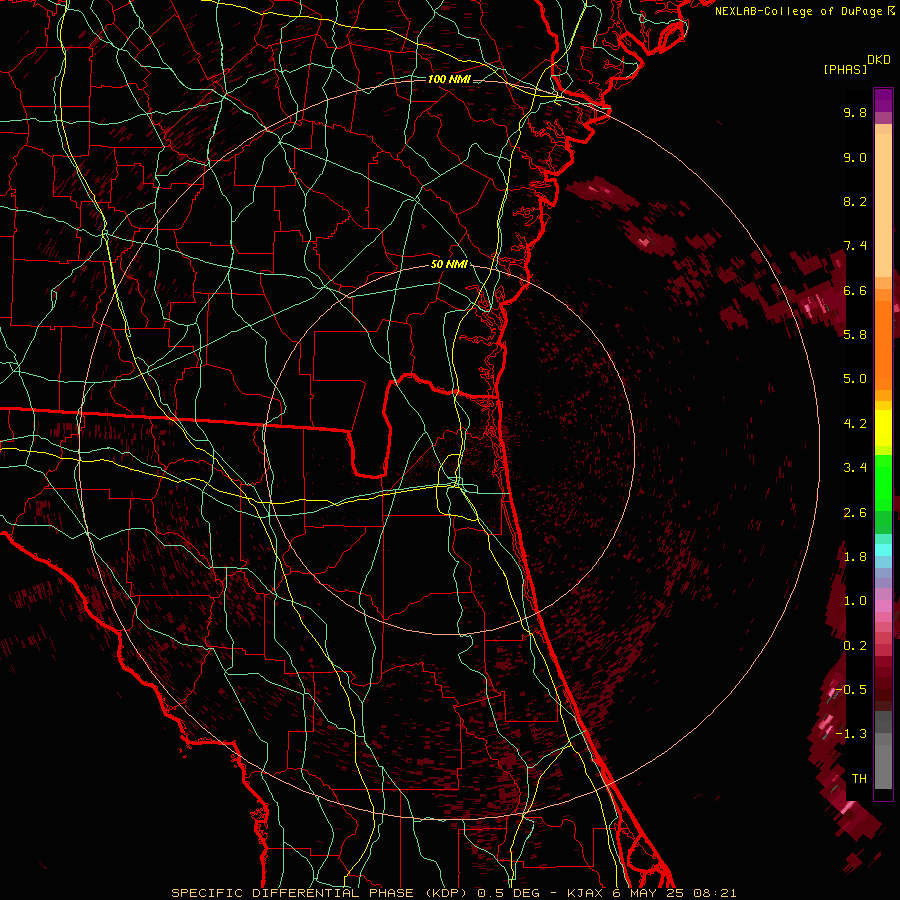Select the 1.8 scale label

[855, 557]
